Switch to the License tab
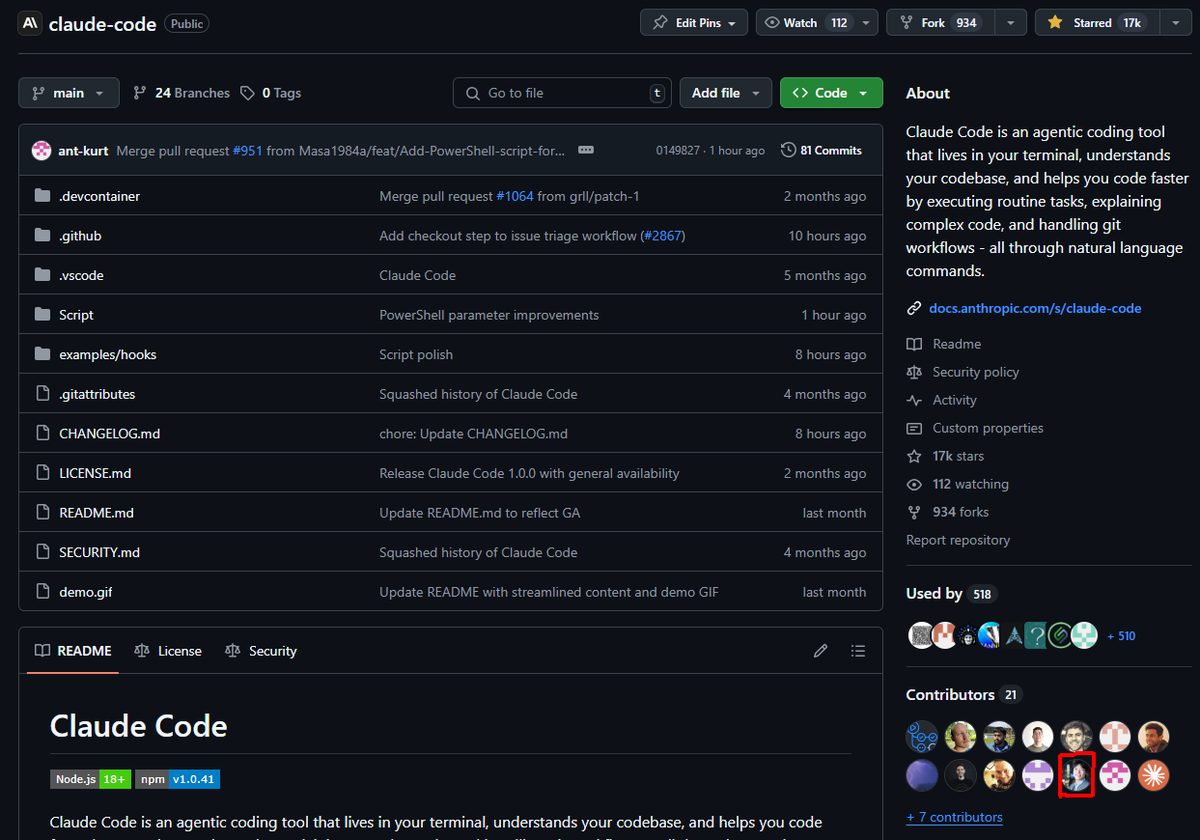The height and width of the screenshot is (840, 1200). pyautogui.click(x=168, y=651)
